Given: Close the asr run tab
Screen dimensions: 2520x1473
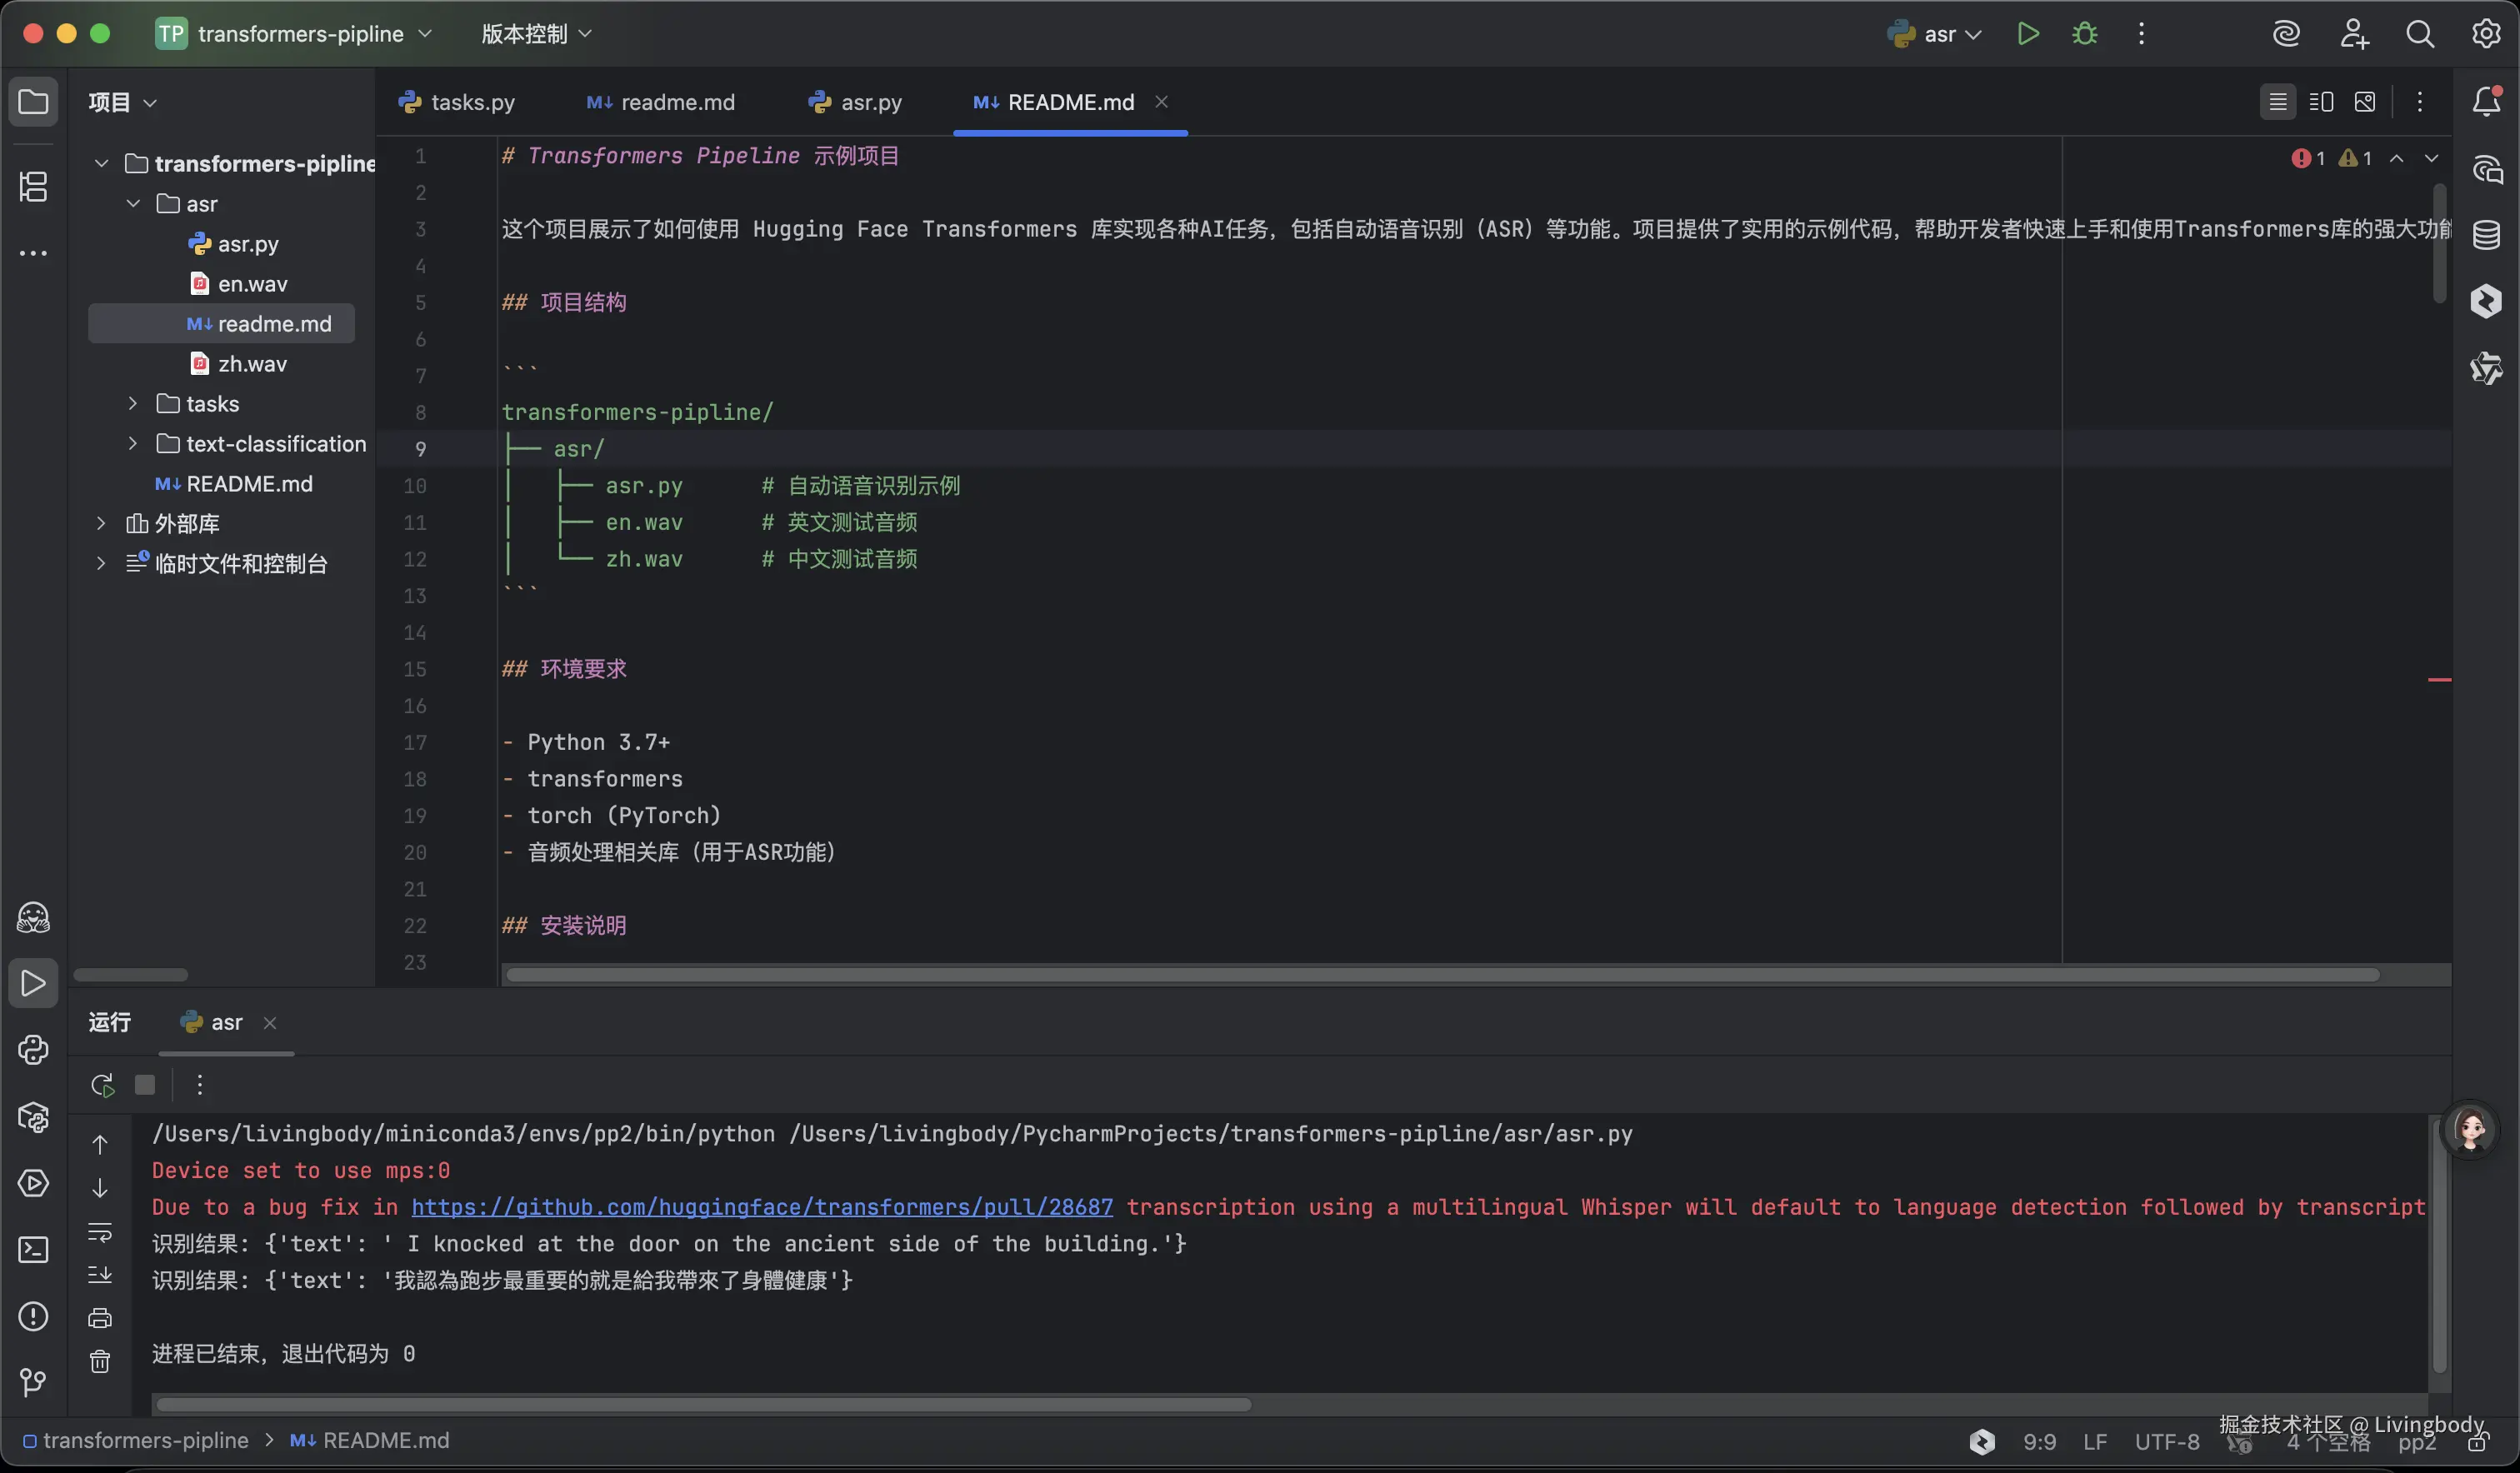Looking at the screenshot, I should click(270, 1022).
